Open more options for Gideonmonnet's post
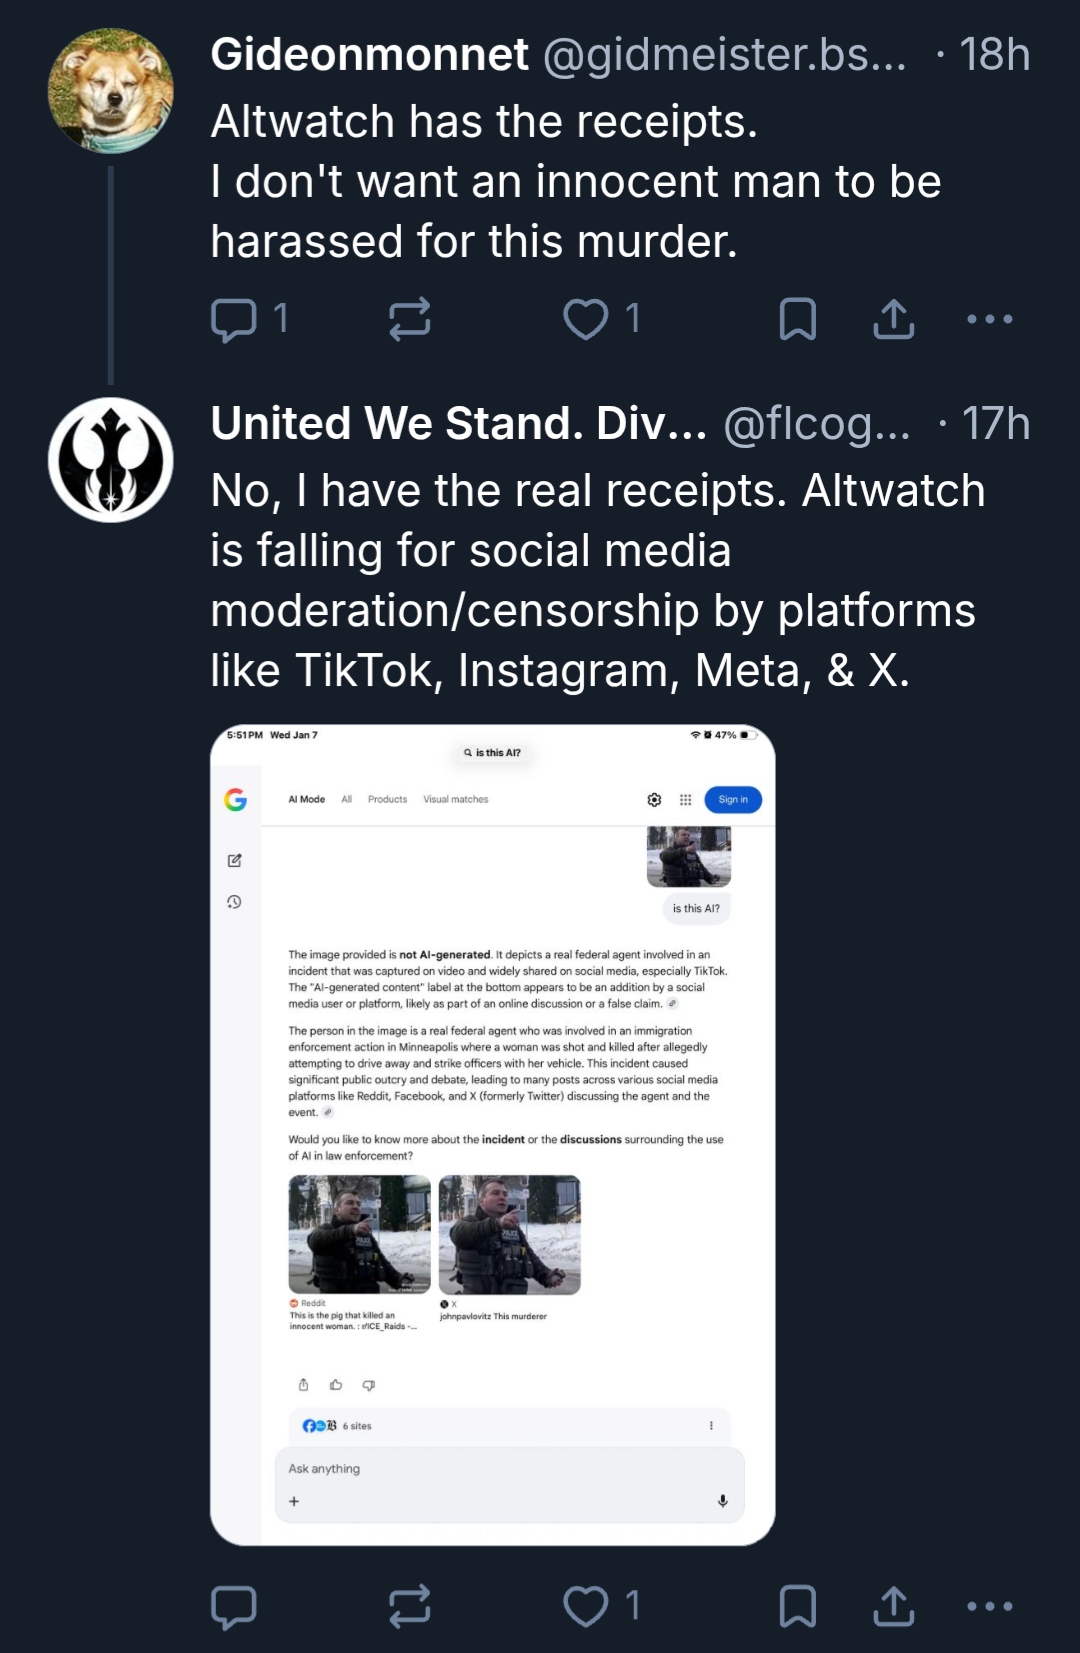This screenshot has width=1080, height=1653. [990, 319]
